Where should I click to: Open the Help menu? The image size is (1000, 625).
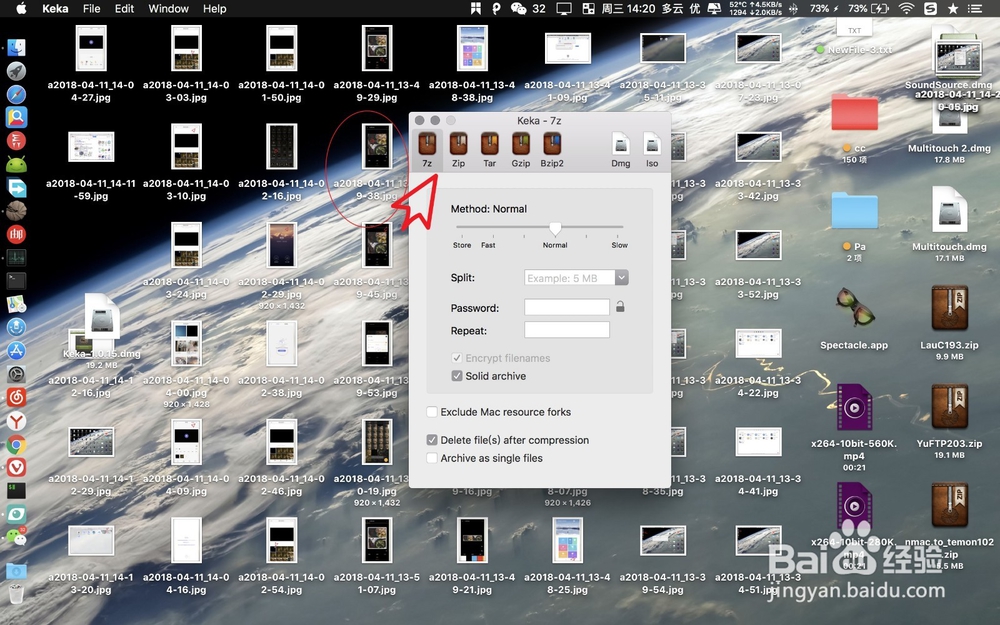(215, 8)
